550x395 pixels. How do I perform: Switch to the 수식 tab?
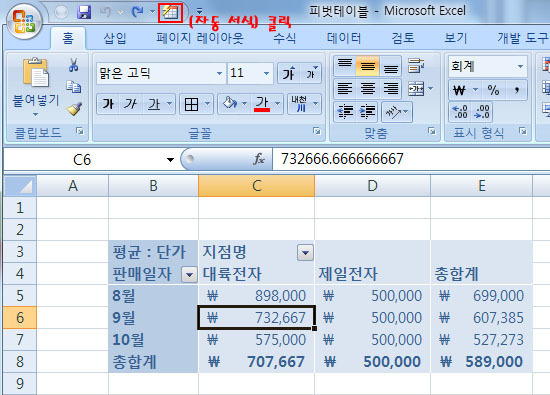pyautogui.click(x=284, y=38)
